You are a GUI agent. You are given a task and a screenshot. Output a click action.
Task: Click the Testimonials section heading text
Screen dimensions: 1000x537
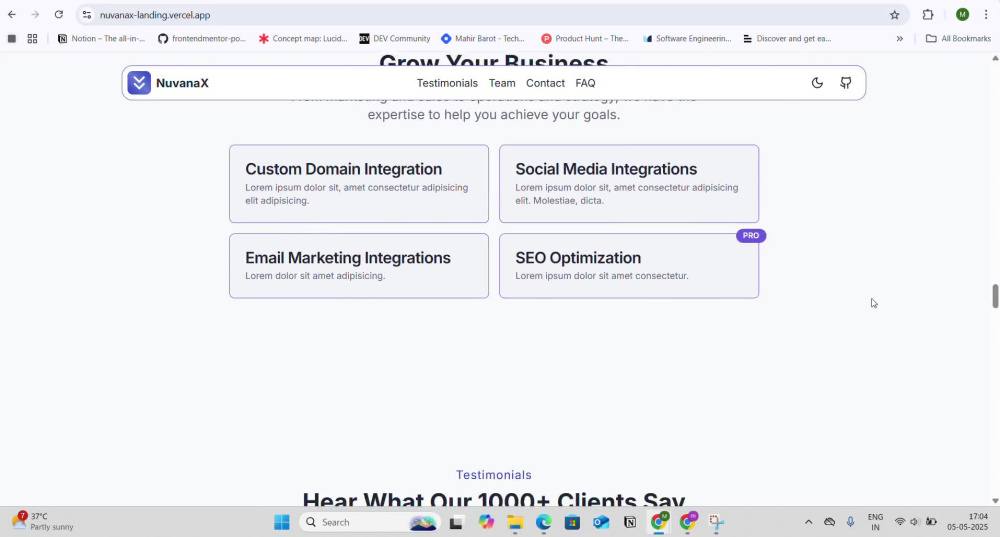click(x=494, y=475)
